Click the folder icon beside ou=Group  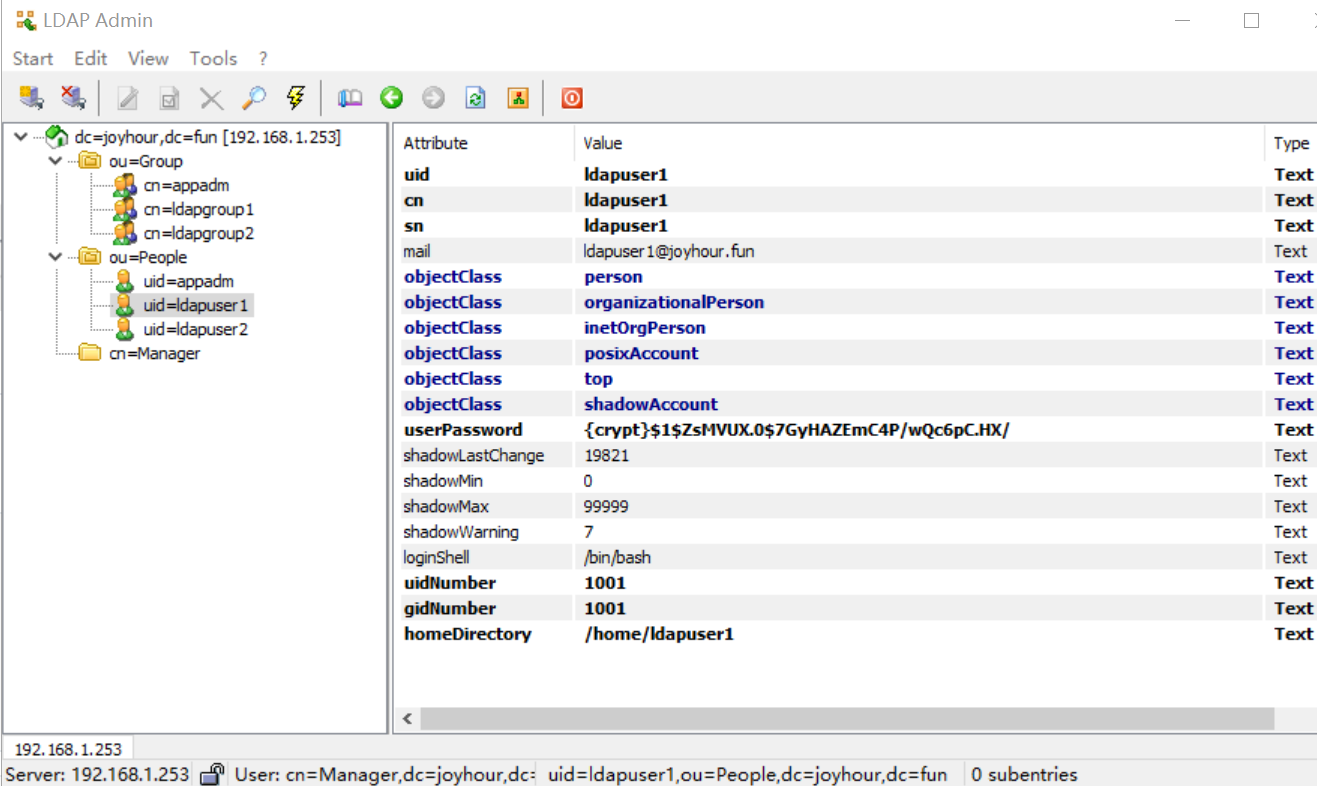(x=90, y=161)
